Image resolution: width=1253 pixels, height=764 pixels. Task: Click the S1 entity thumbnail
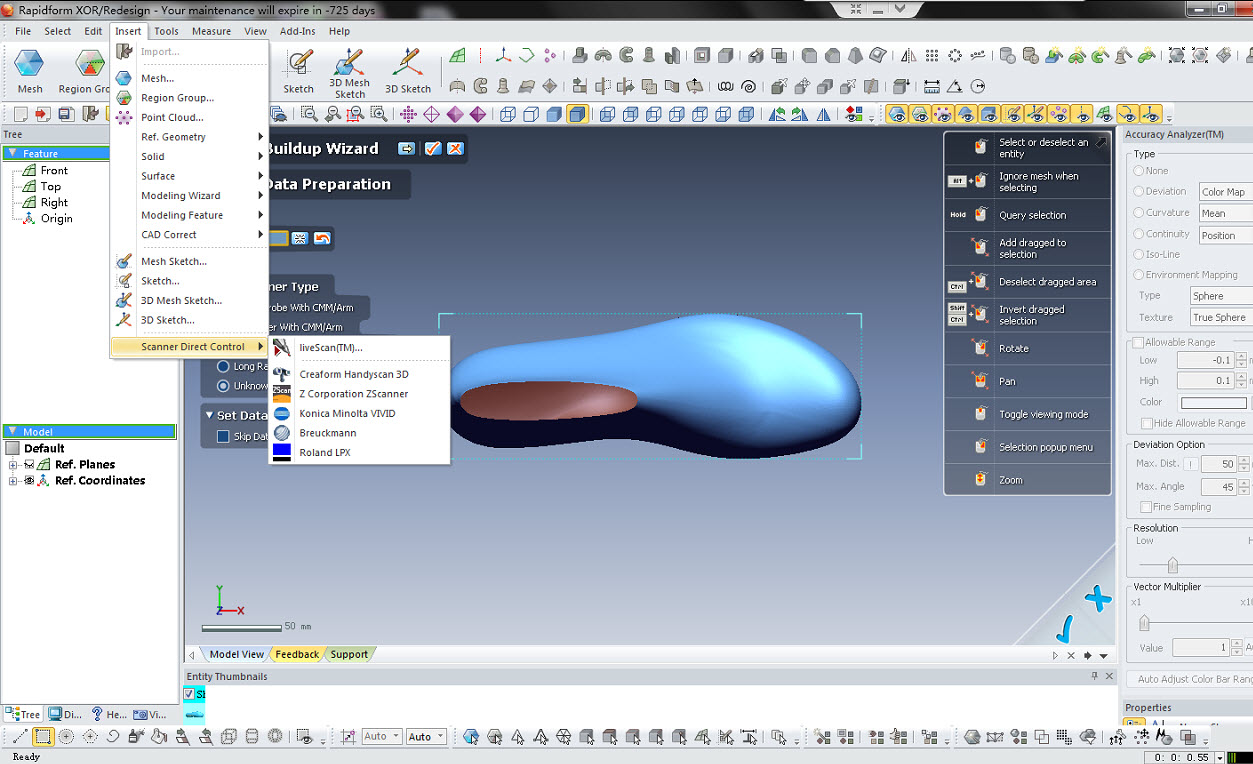195,704
